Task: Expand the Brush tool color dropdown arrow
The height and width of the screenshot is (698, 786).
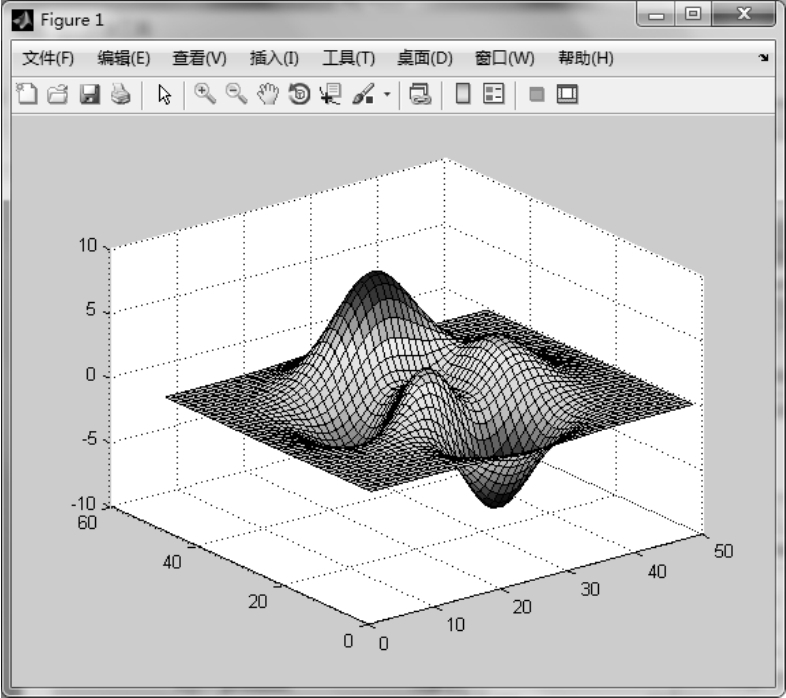Action: [x=386, y=96]
